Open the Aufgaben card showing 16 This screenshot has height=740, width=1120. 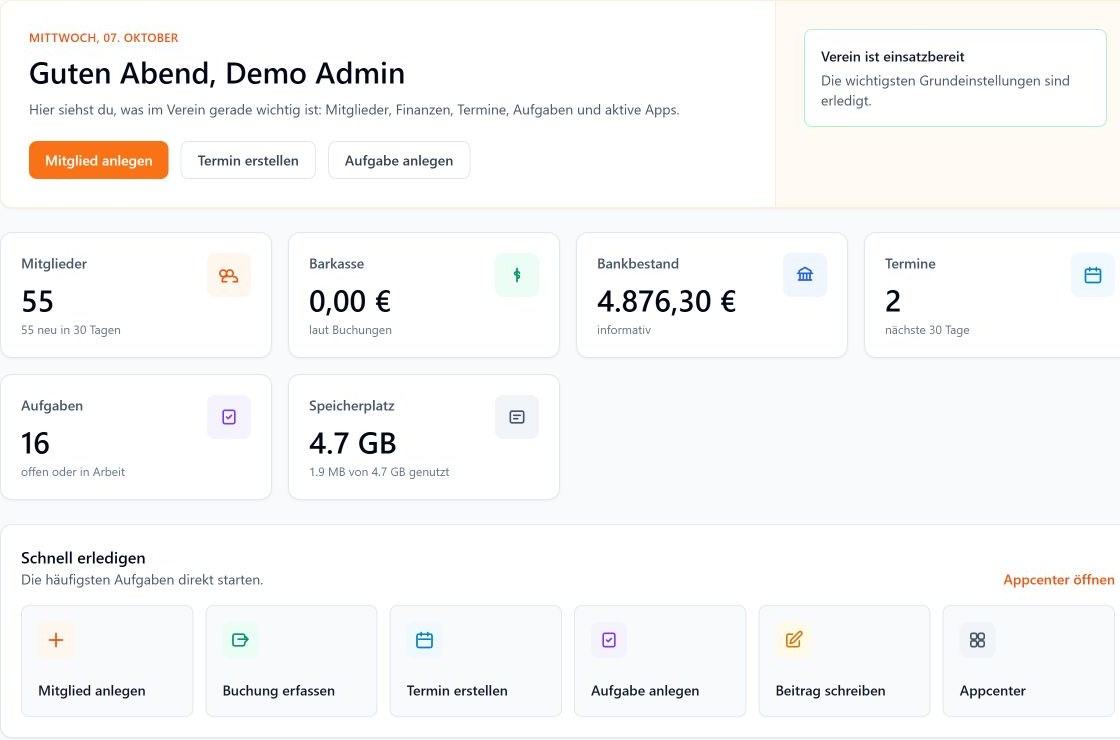point(136,437)
